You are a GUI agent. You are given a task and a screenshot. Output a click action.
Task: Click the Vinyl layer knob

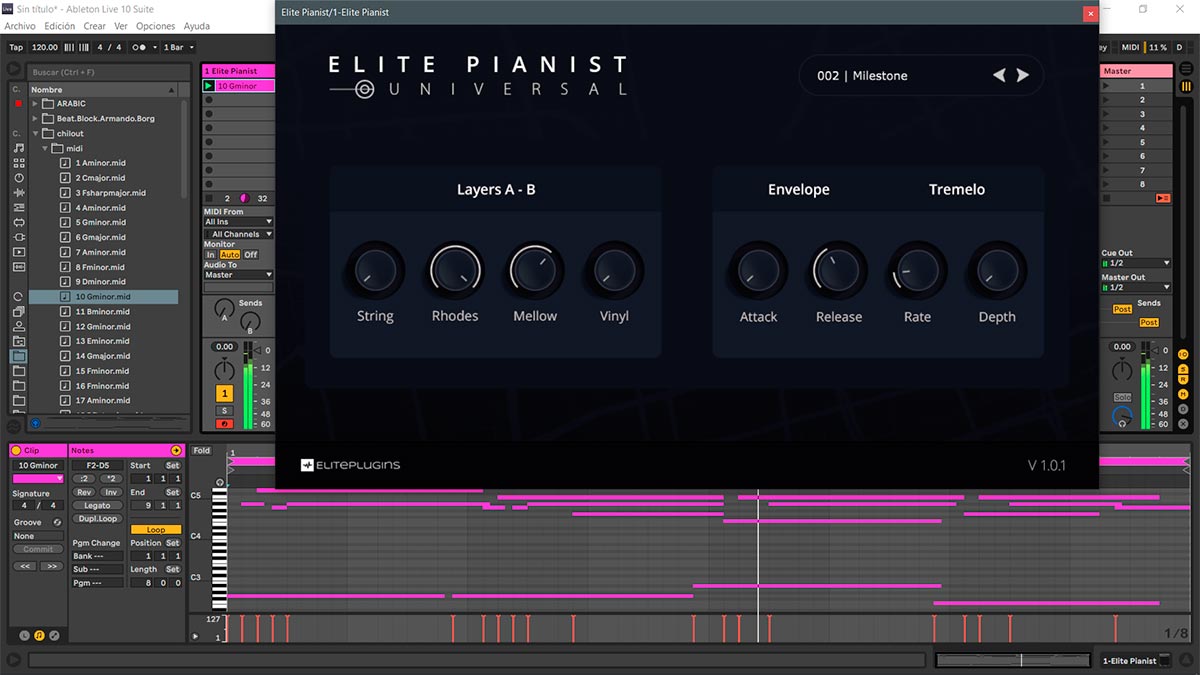(614, 270)
